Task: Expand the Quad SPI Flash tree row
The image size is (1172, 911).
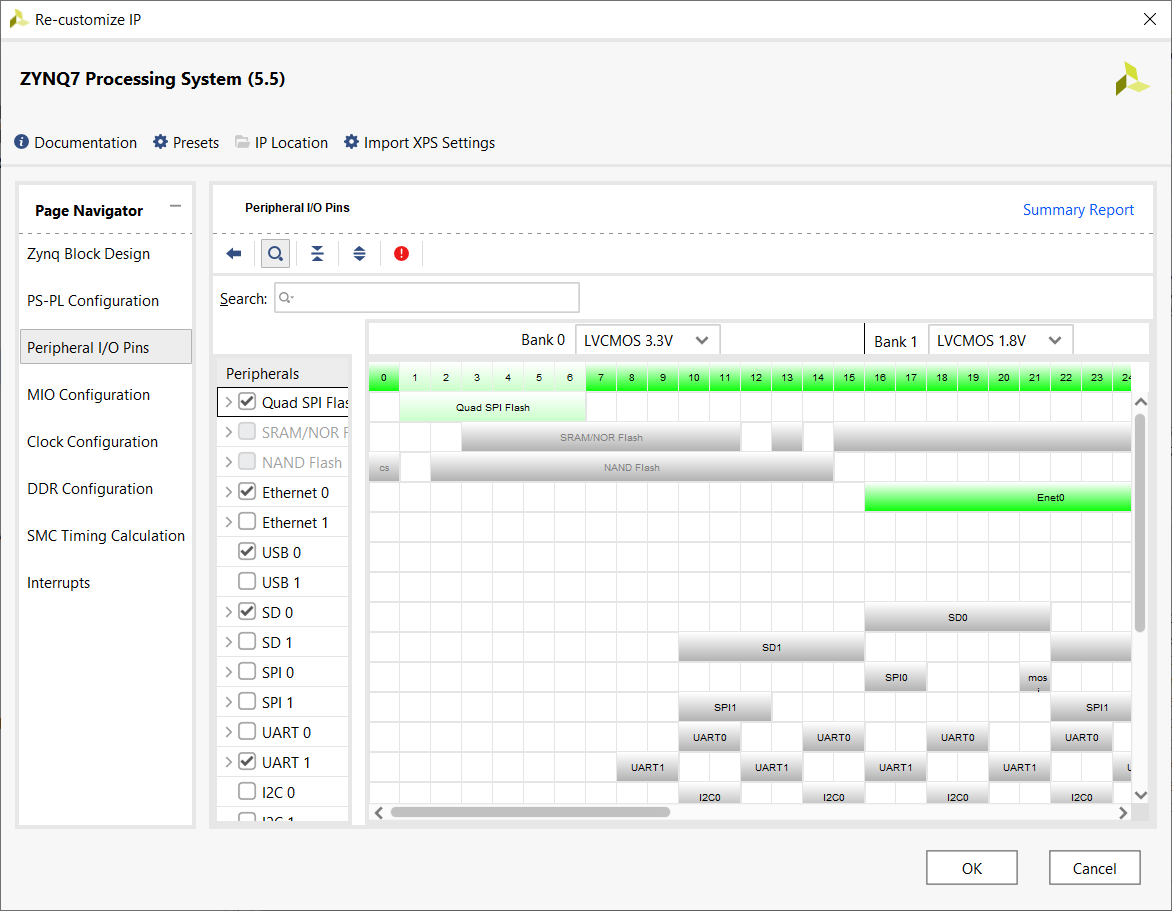Action: click(229, 402)
